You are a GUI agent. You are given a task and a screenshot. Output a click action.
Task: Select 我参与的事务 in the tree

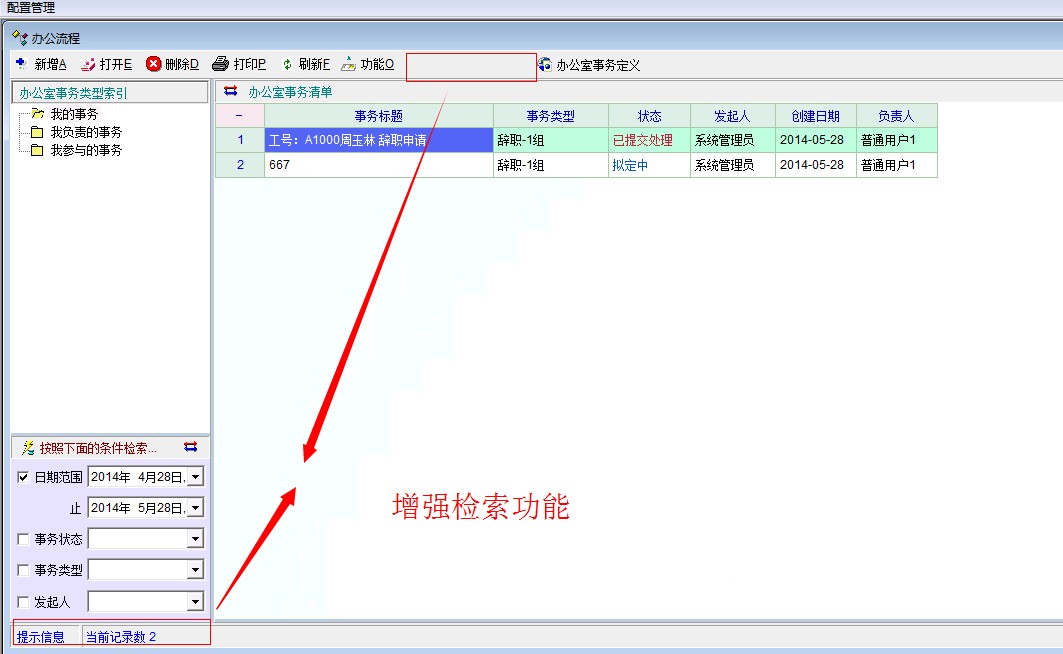(x=86, y=150)
